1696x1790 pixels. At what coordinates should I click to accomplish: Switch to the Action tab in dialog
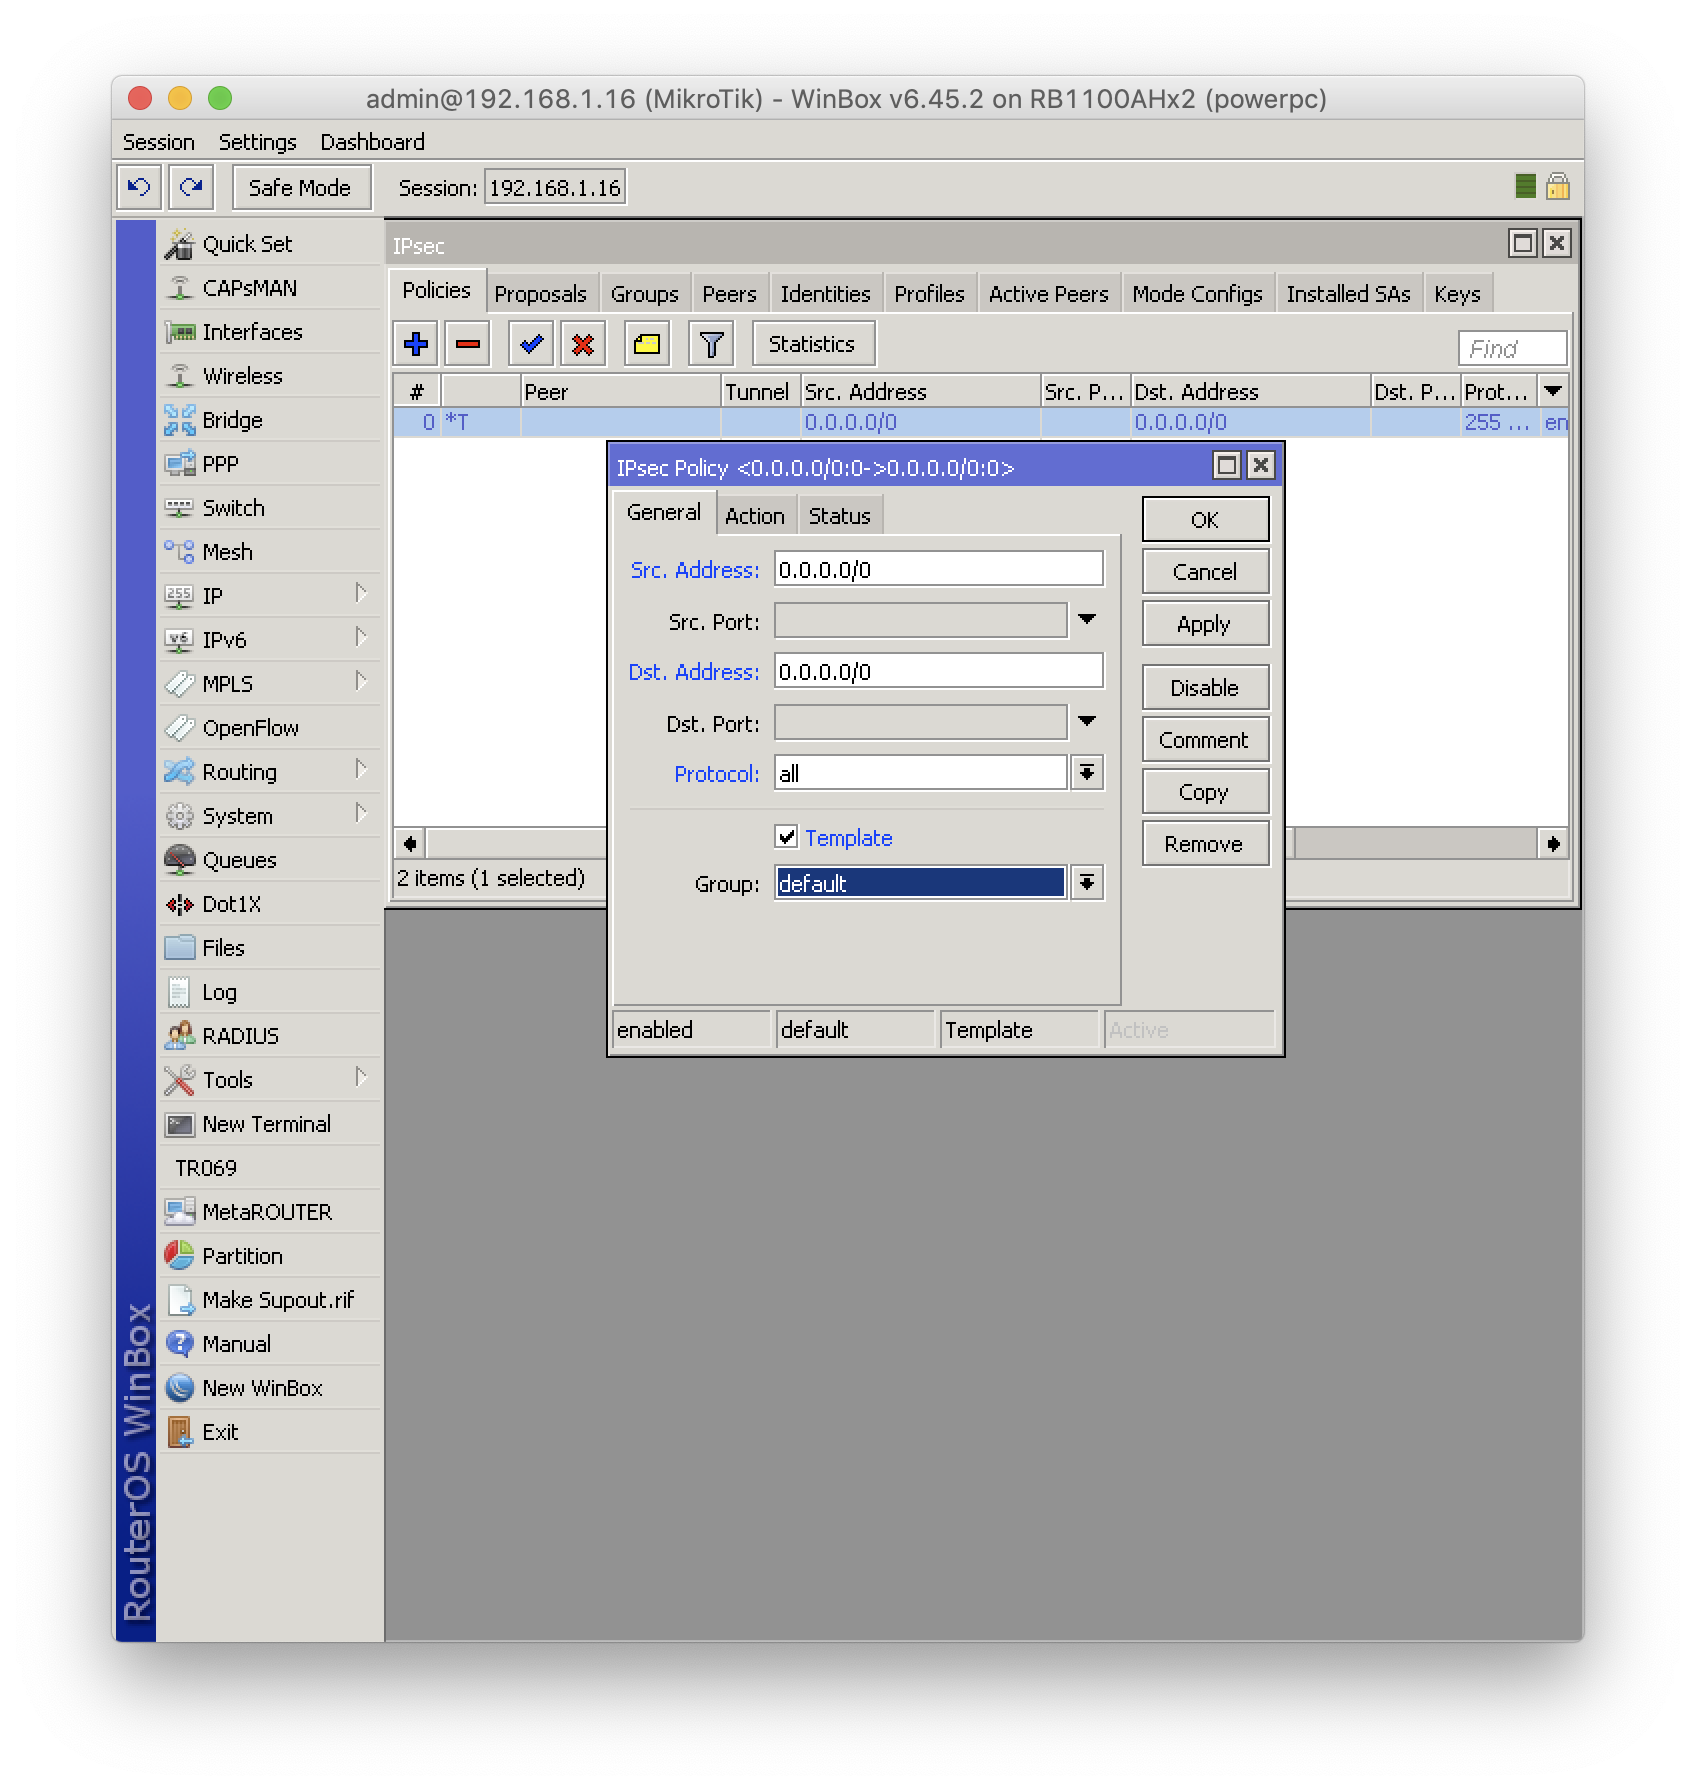754,516
